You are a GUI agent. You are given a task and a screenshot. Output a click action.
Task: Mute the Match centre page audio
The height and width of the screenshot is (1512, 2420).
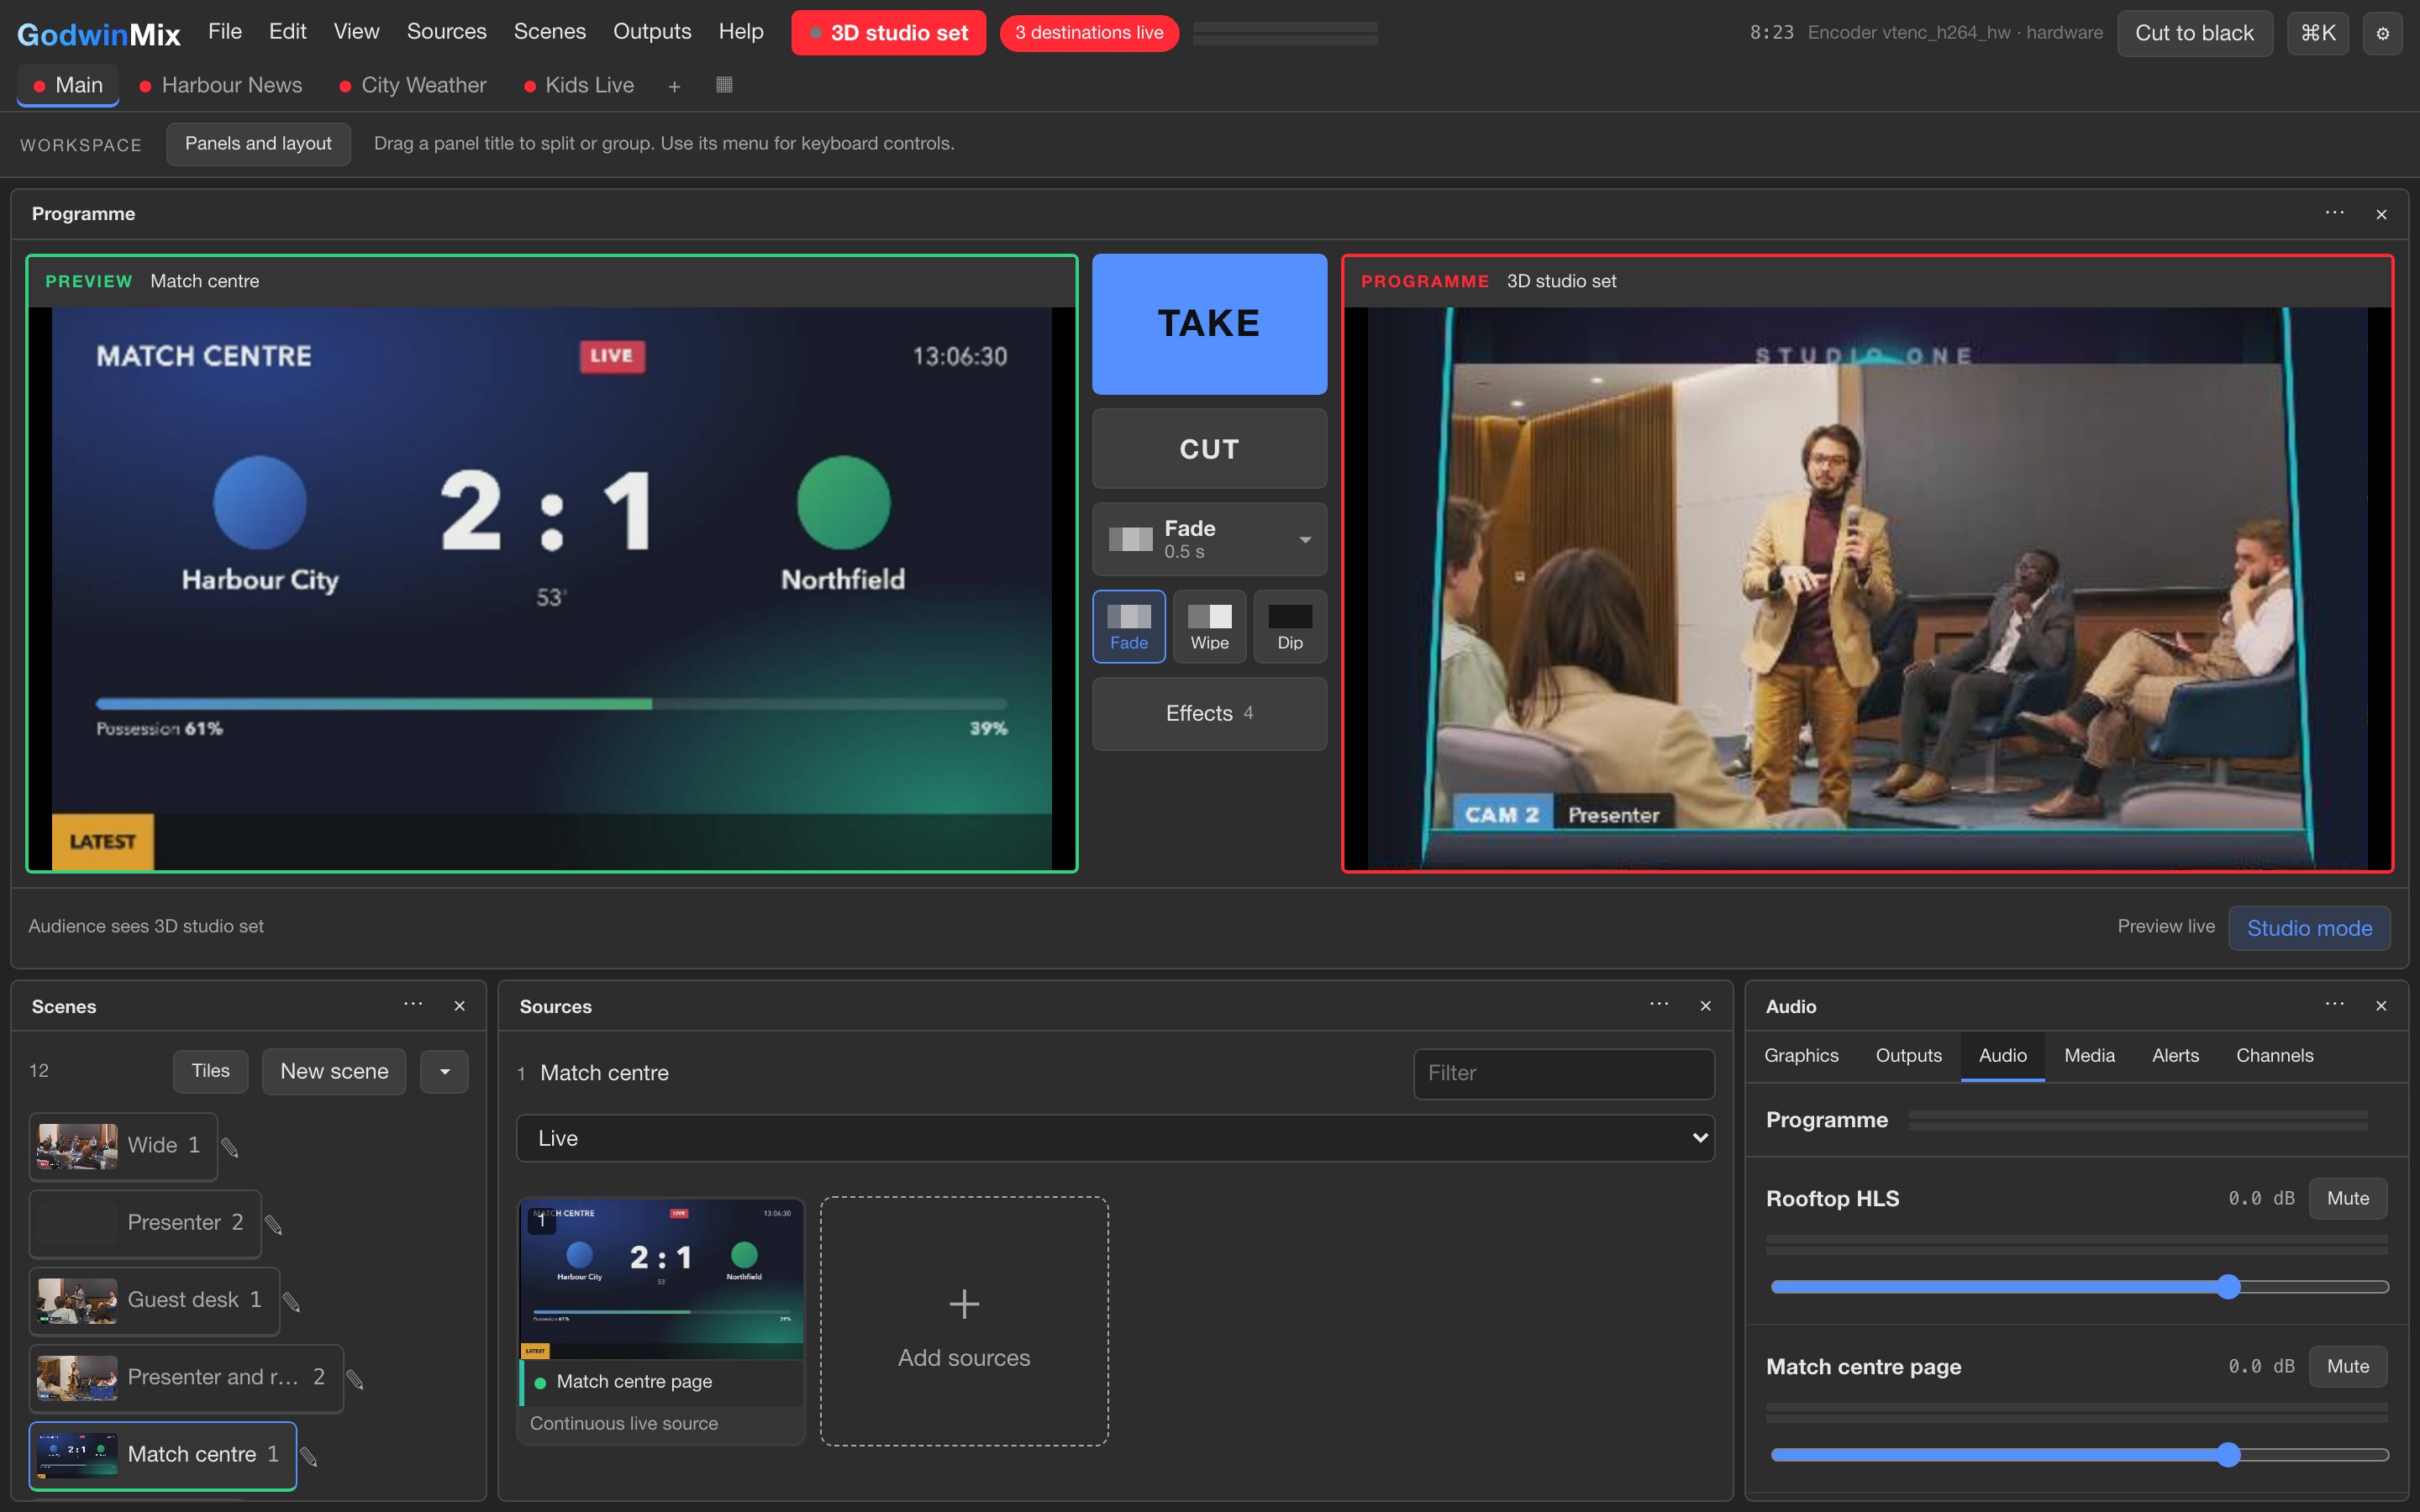click(2347, 1366)
